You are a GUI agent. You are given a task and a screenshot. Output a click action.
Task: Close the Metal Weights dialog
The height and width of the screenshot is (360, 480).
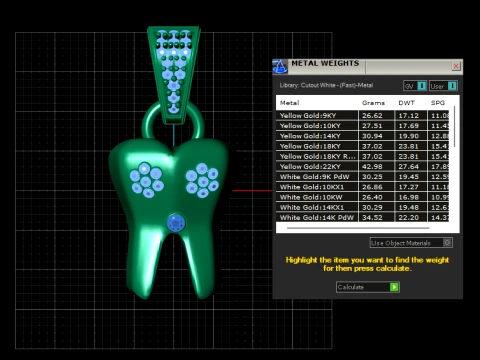(456, 66)
